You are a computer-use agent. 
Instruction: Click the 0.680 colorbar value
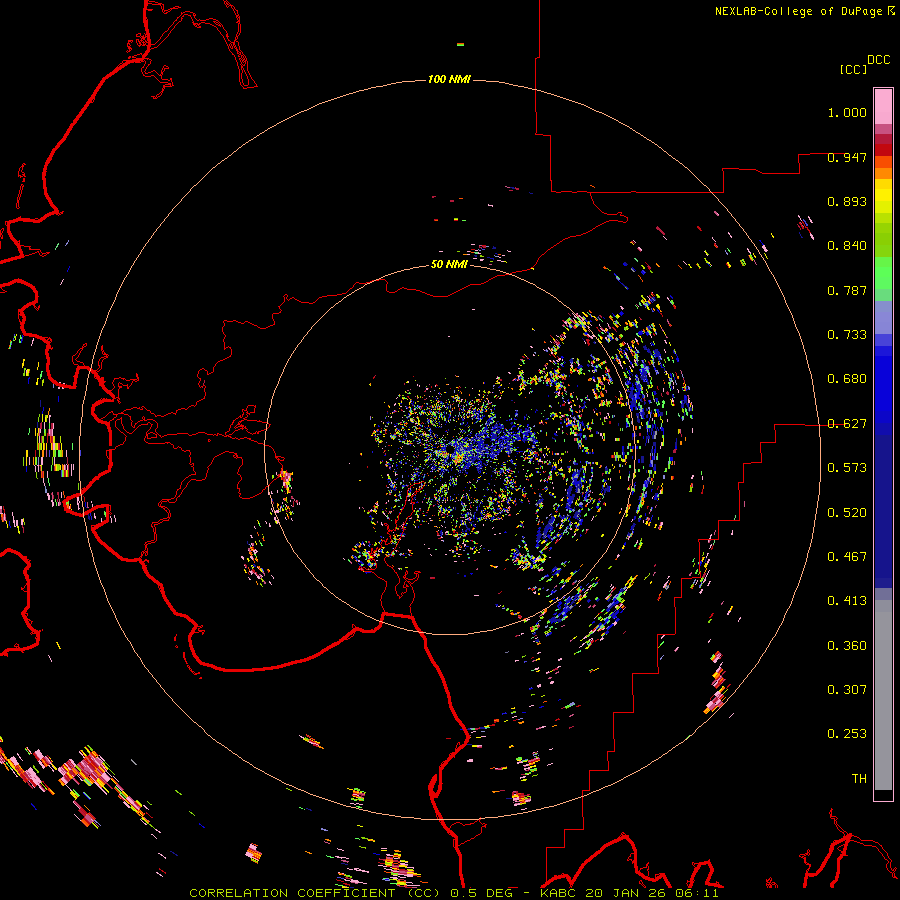tap(847, 379)
